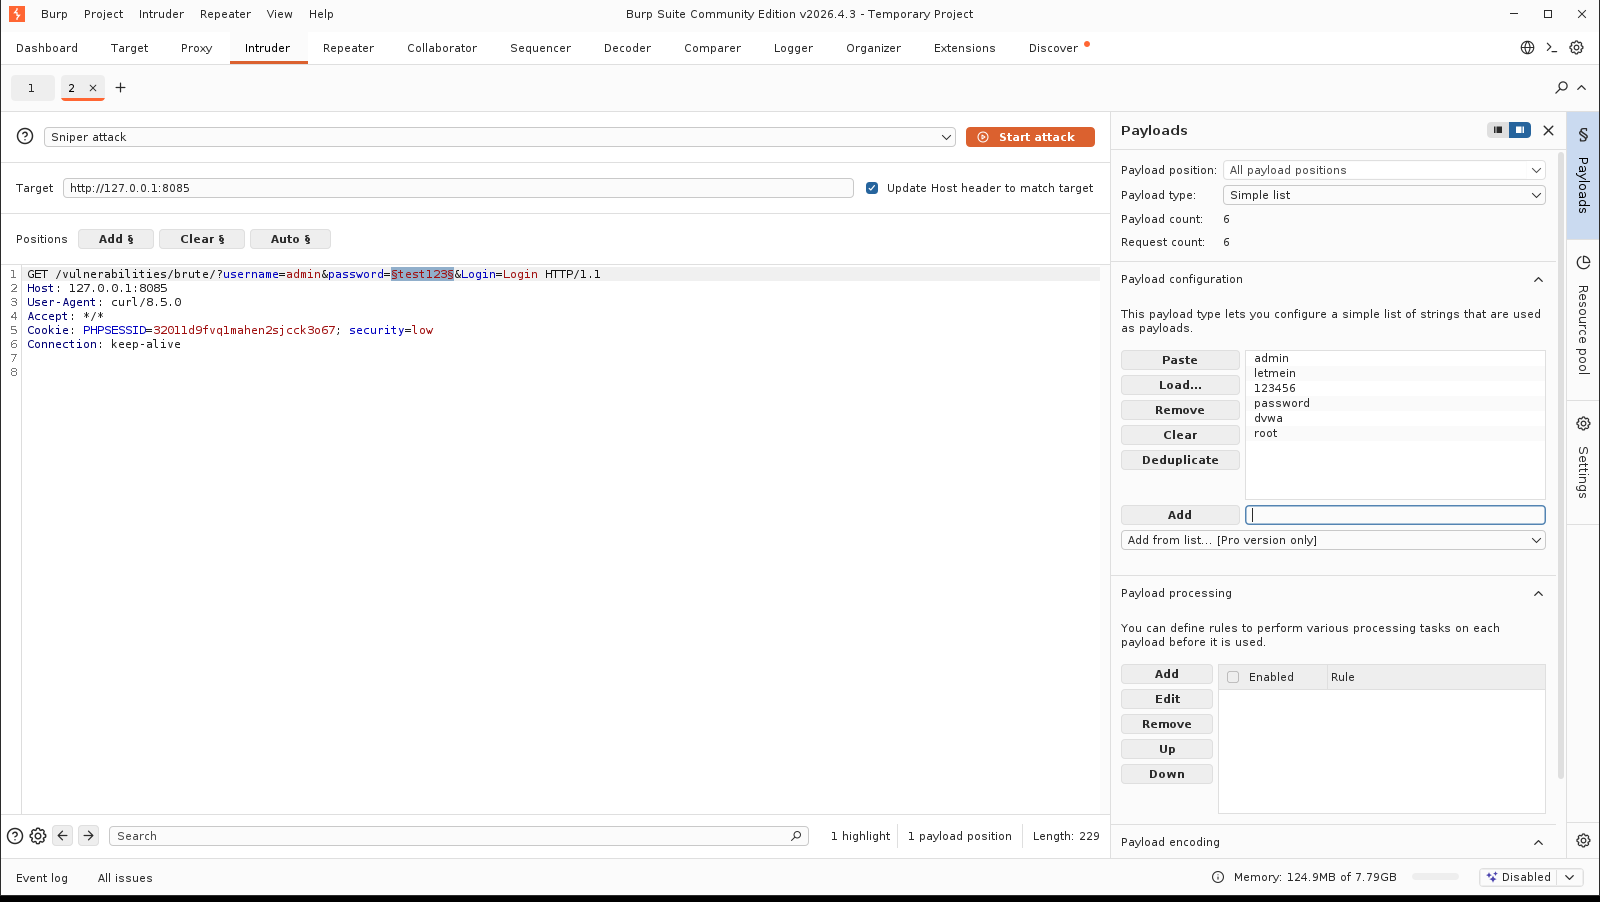Open editor help icon beside search bar
The width and height of the screenshot is (1600, 902).
(15, 836)
